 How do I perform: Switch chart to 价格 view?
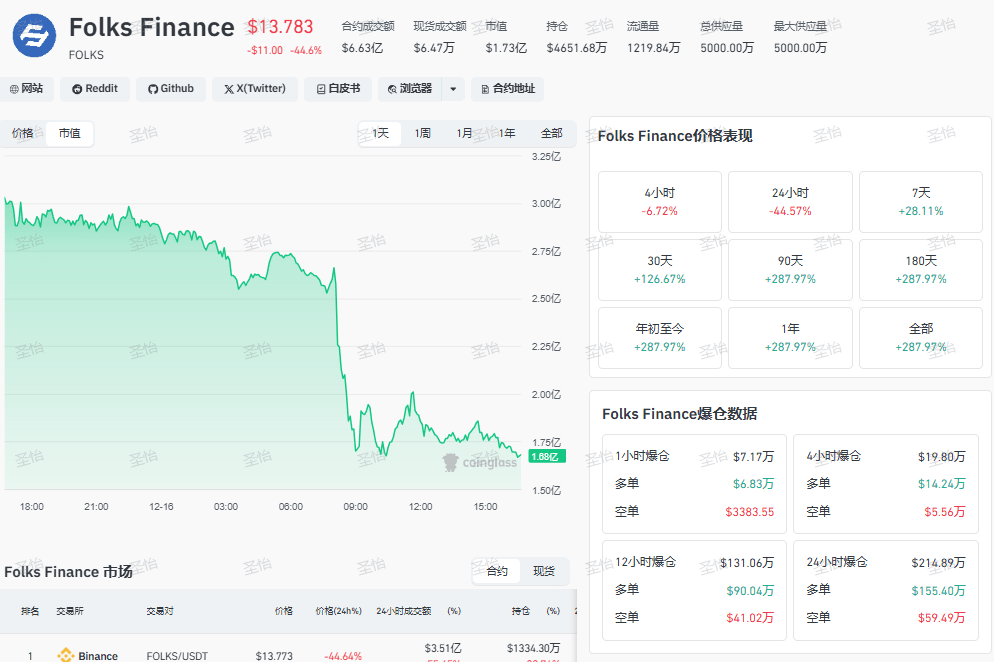(x=23, y=133)
